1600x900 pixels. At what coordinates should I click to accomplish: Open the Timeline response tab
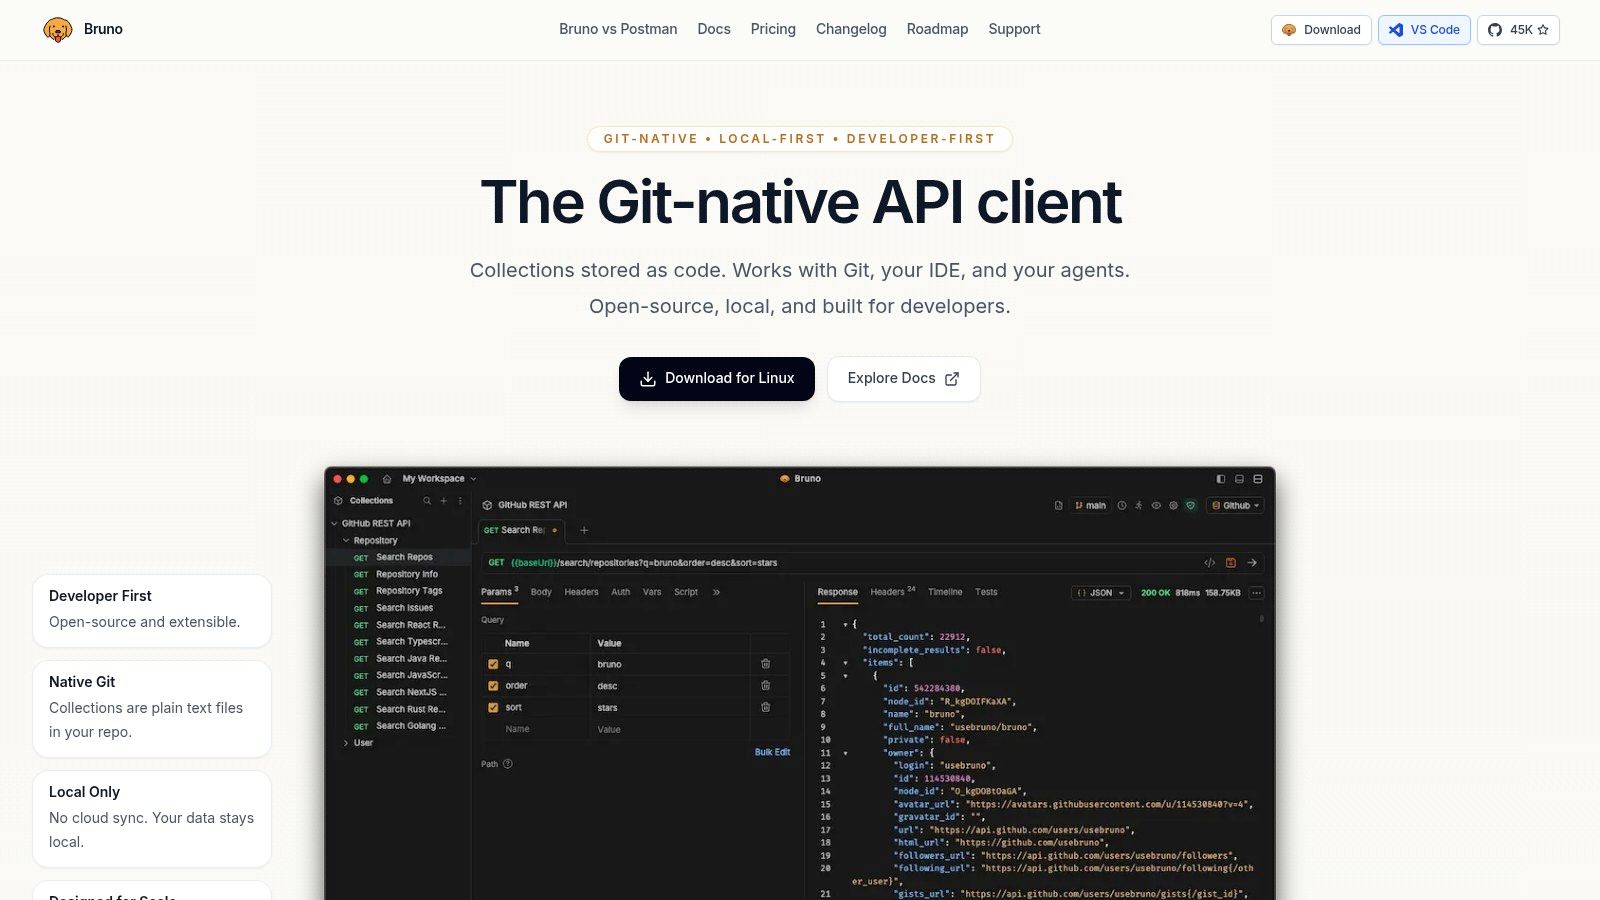pyautogui.click(x=945, y=592)
